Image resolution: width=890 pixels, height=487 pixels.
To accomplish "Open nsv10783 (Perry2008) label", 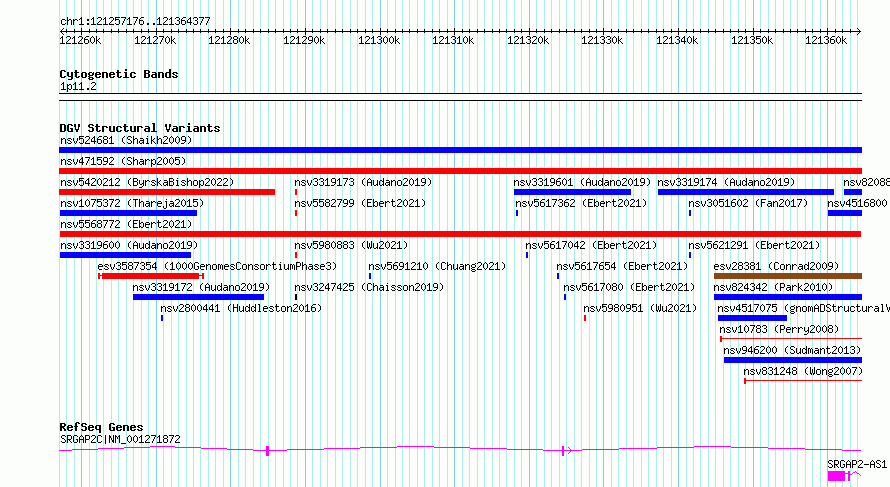I will pyautogui.click(x=779, y=329).
